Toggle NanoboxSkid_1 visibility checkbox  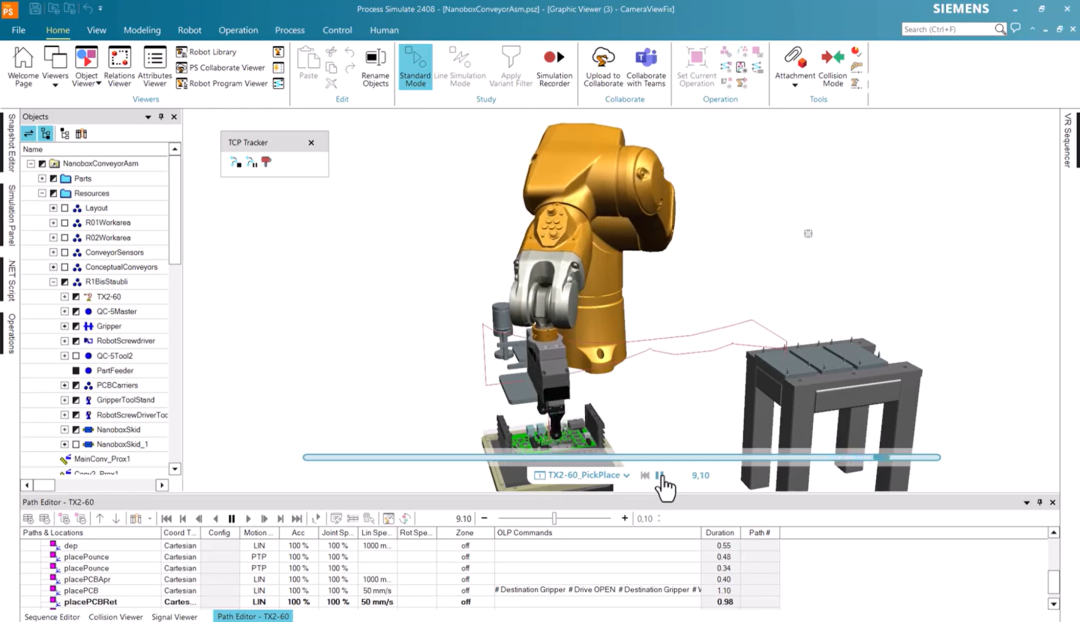tap(76, 444)
